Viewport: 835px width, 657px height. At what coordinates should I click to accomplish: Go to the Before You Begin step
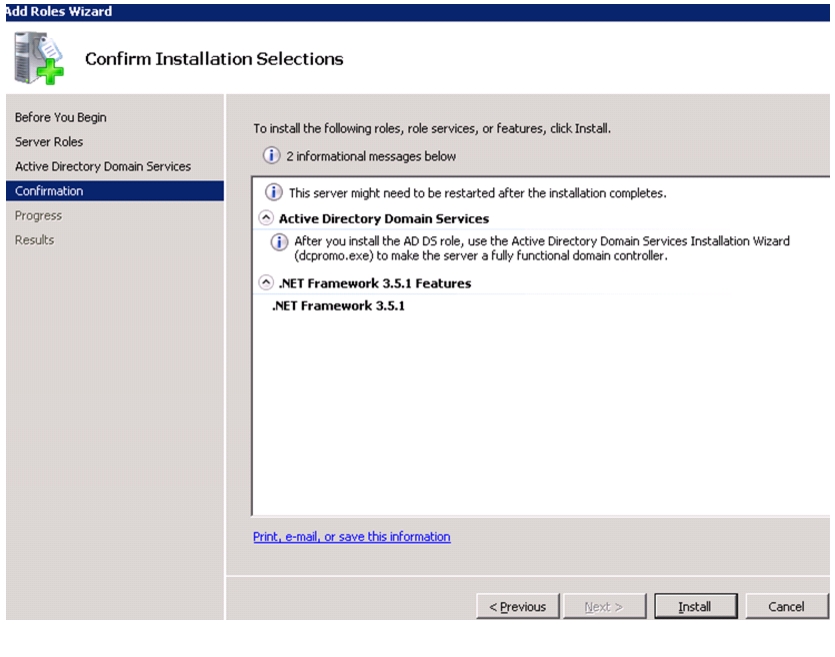(61, 117)
